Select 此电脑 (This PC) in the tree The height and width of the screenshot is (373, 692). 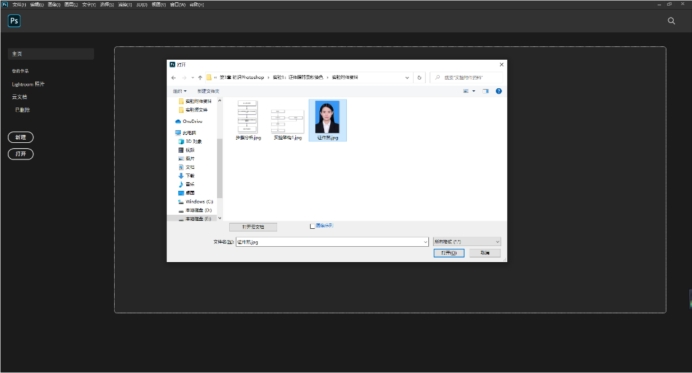[186, 133]
